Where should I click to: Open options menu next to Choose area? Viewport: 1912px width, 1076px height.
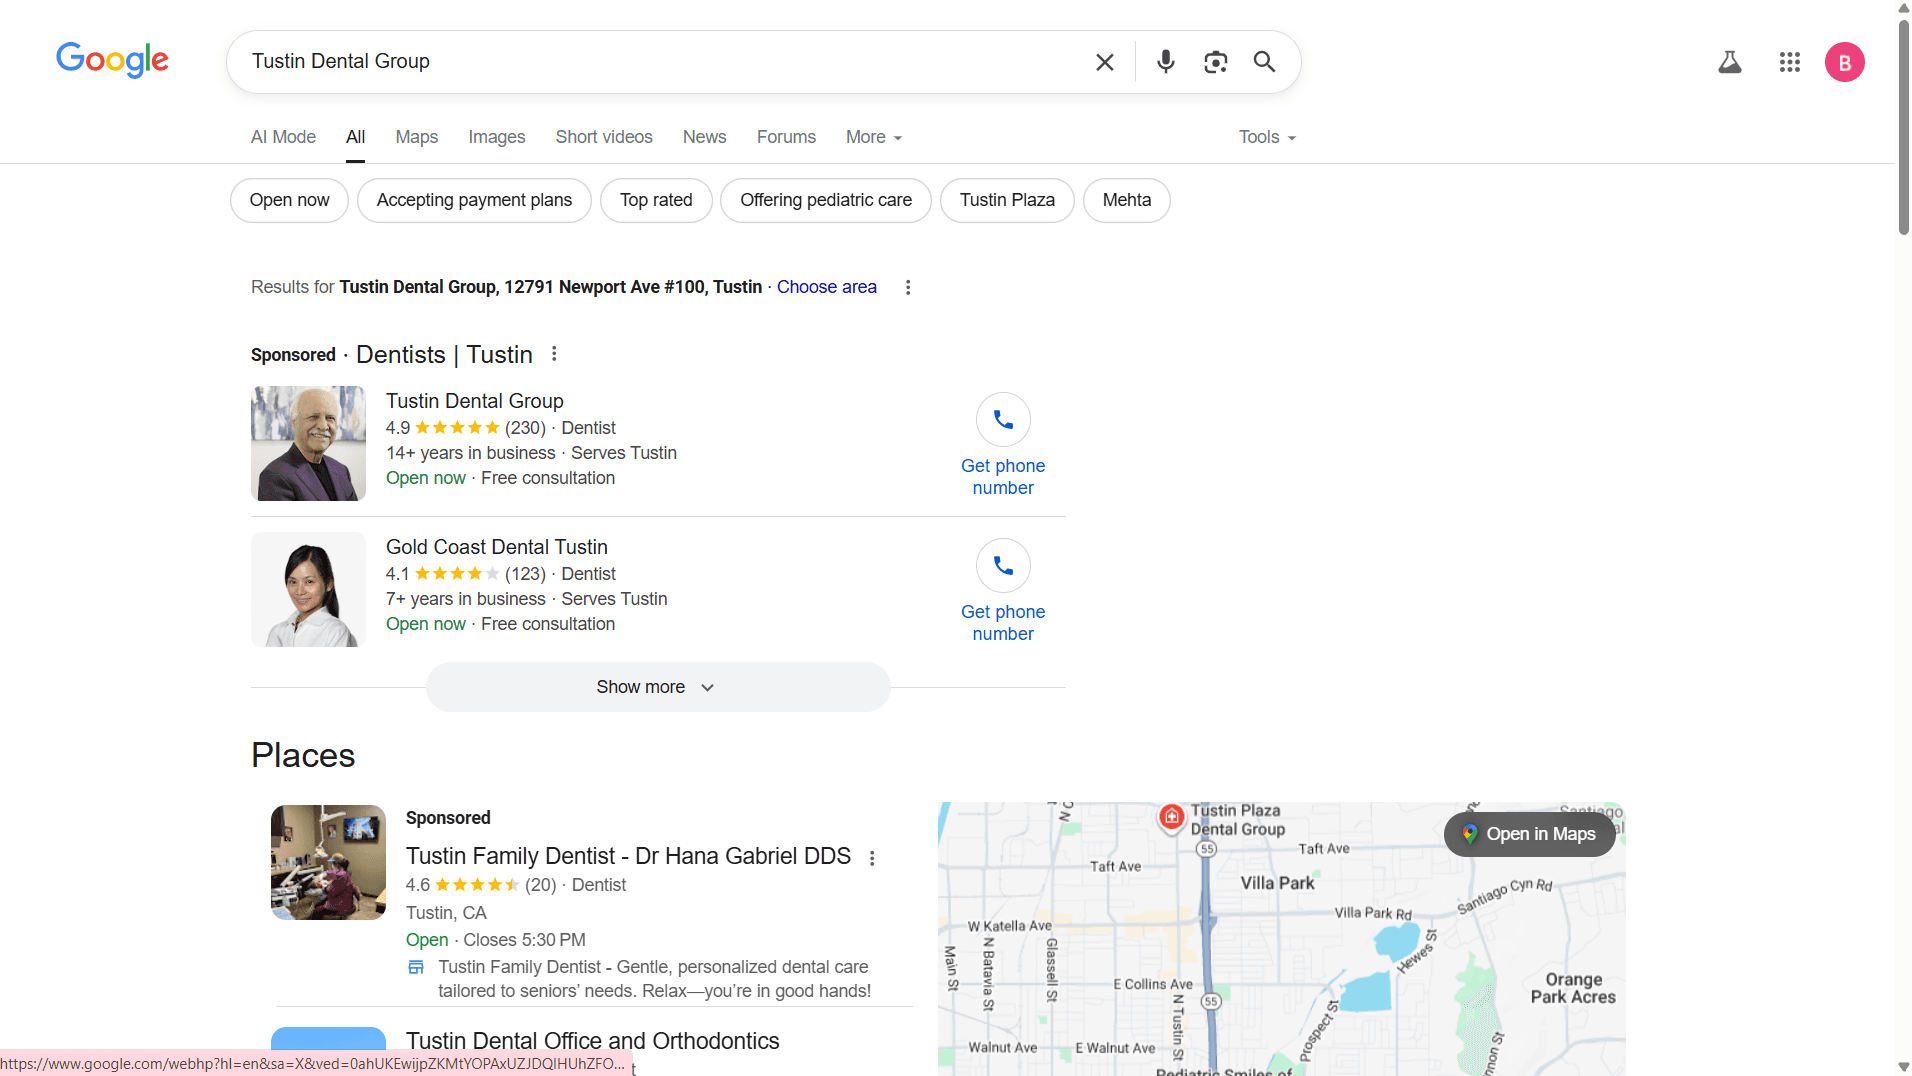(907, 287)
